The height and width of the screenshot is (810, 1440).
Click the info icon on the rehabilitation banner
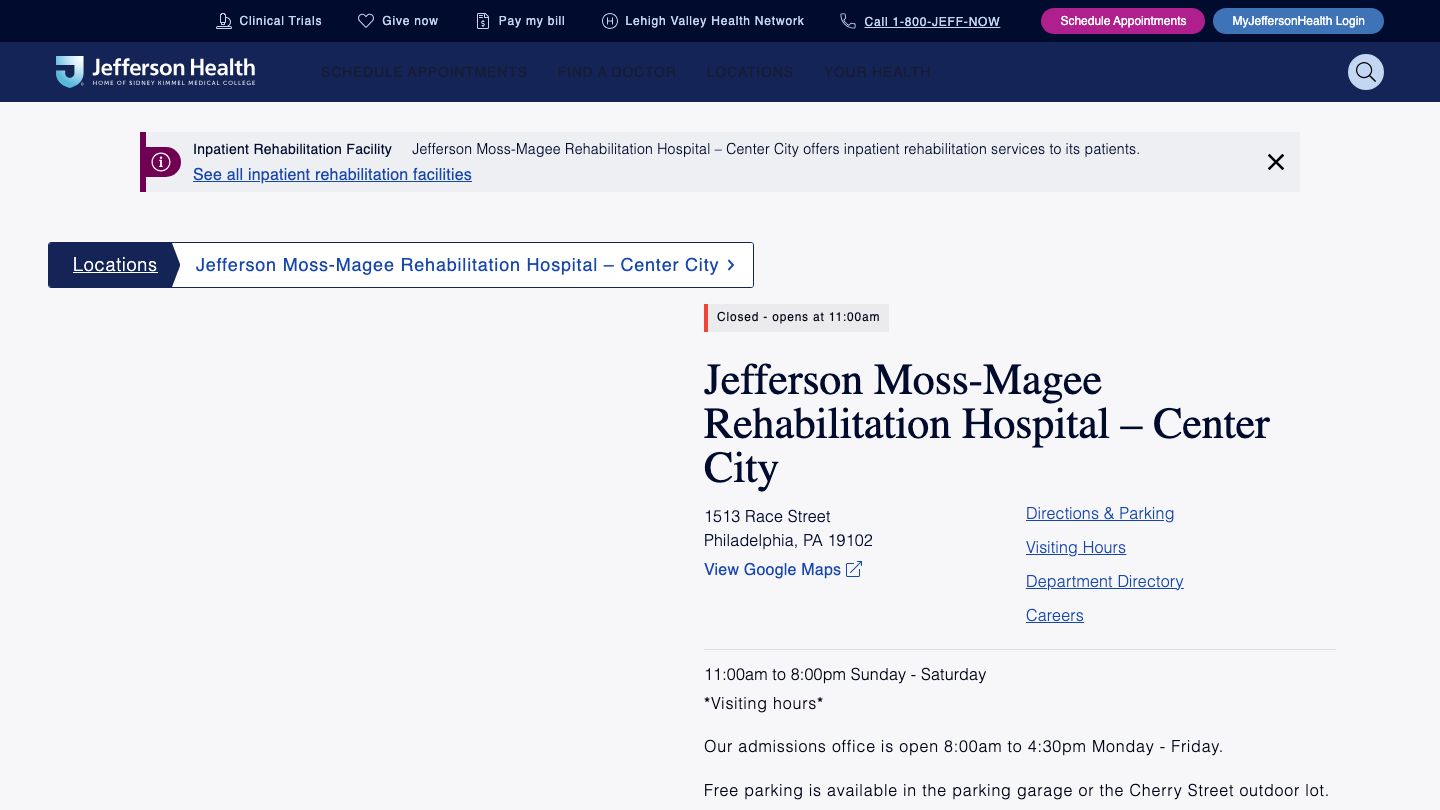click(x=162, y=161)
